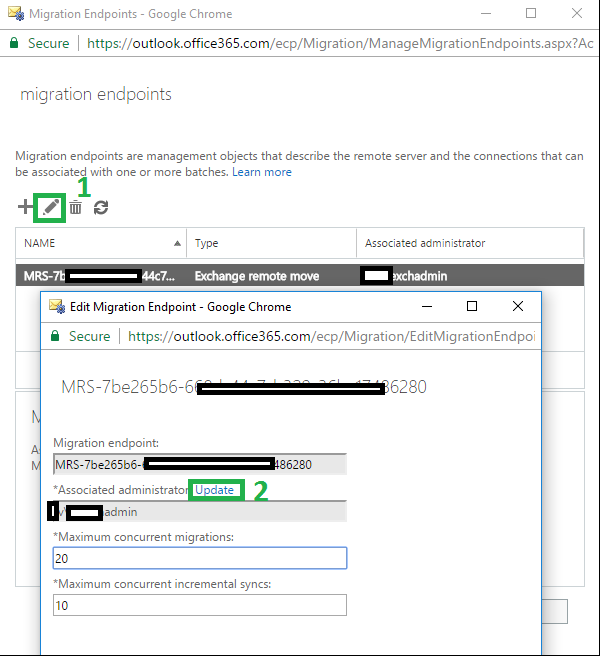Add a new migration endpoint with plus icon
The height and width of the screenshot is (656, 600).
25,207
